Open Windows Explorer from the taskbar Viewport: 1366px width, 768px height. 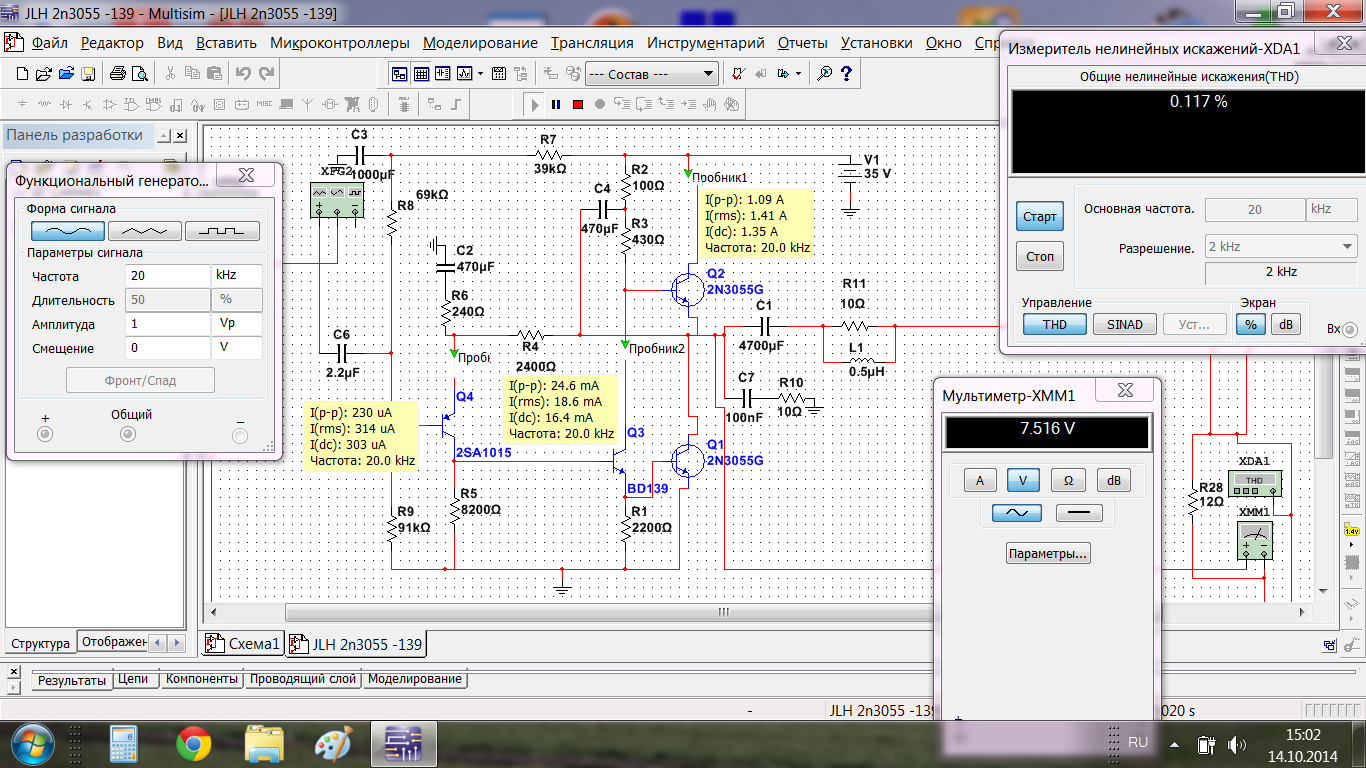click(x=264, y=744)
